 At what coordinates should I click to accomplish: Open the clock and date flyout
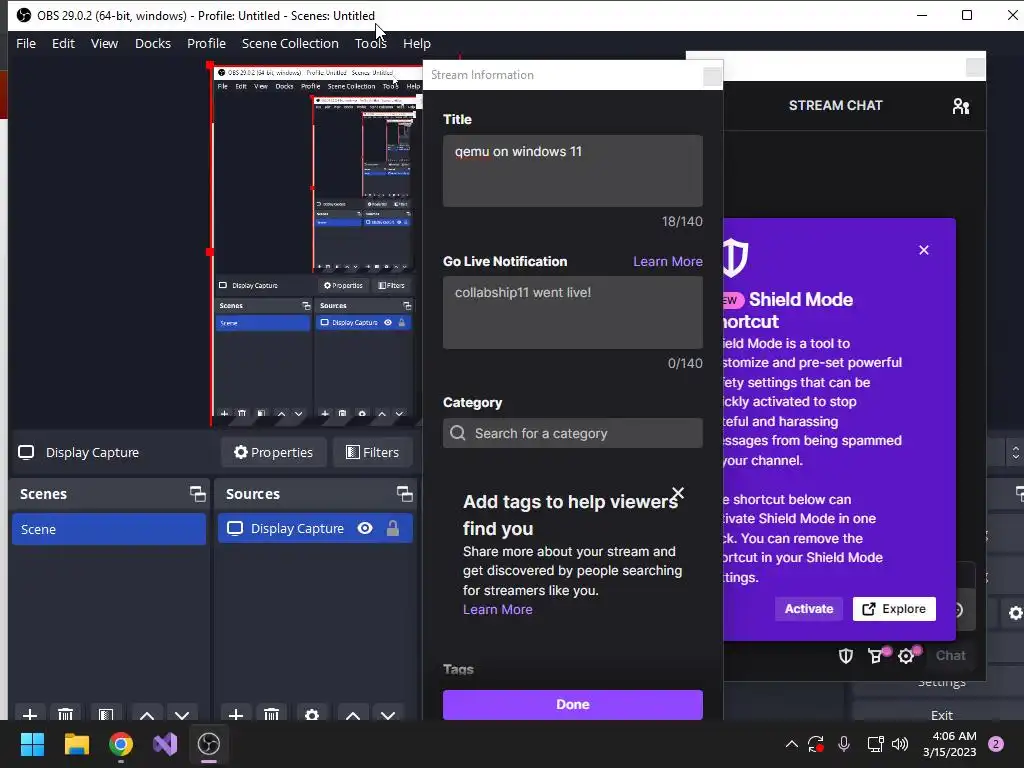950,744
